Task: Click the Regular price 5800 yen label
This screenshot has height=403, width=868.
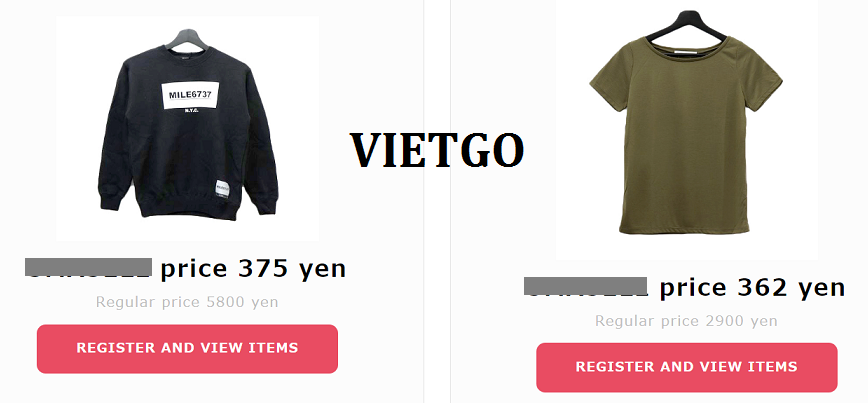Action: [x=187, y=302]
